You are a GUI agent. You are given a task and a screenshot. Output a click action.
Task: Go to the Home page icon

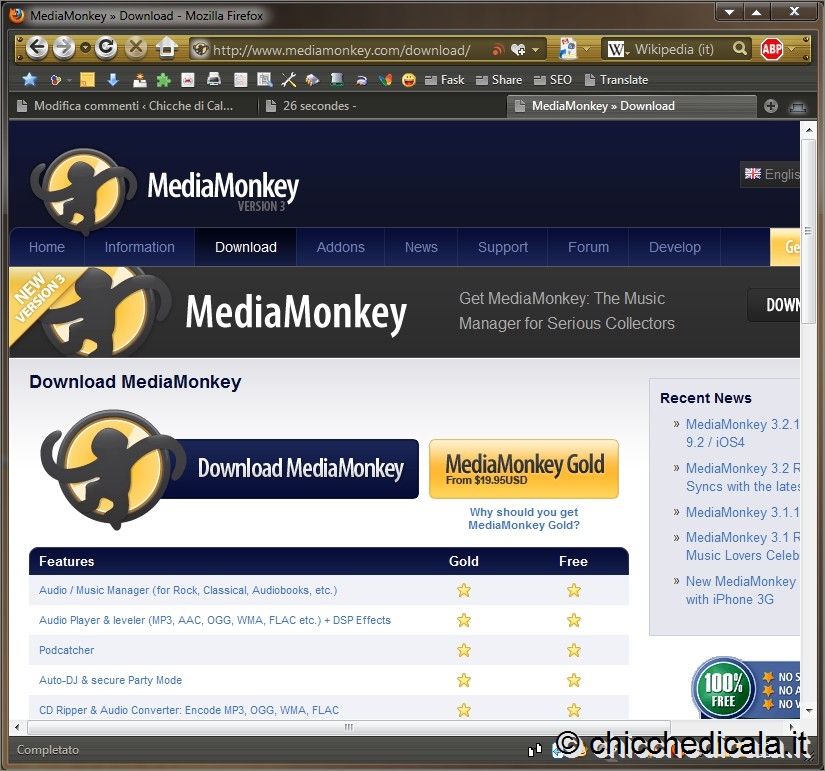(167, 48)
